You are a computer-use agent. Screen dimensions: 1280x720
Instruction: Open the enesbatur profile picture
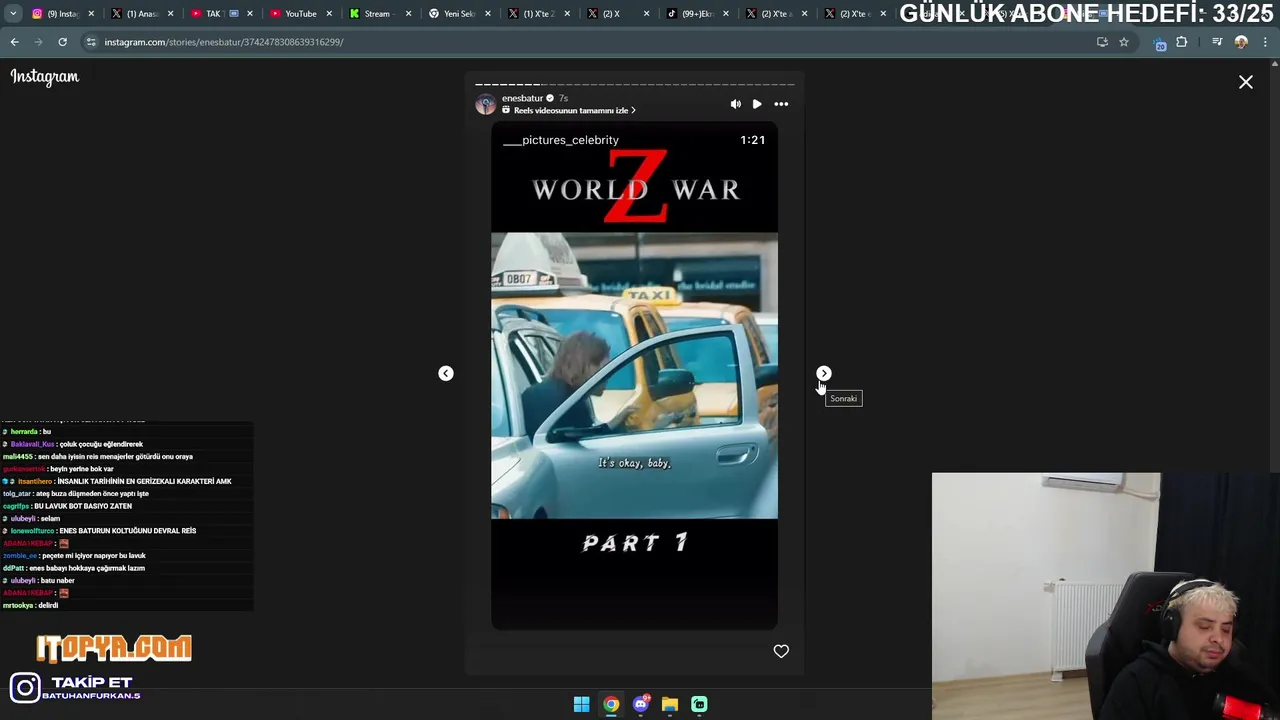[485, 104]
